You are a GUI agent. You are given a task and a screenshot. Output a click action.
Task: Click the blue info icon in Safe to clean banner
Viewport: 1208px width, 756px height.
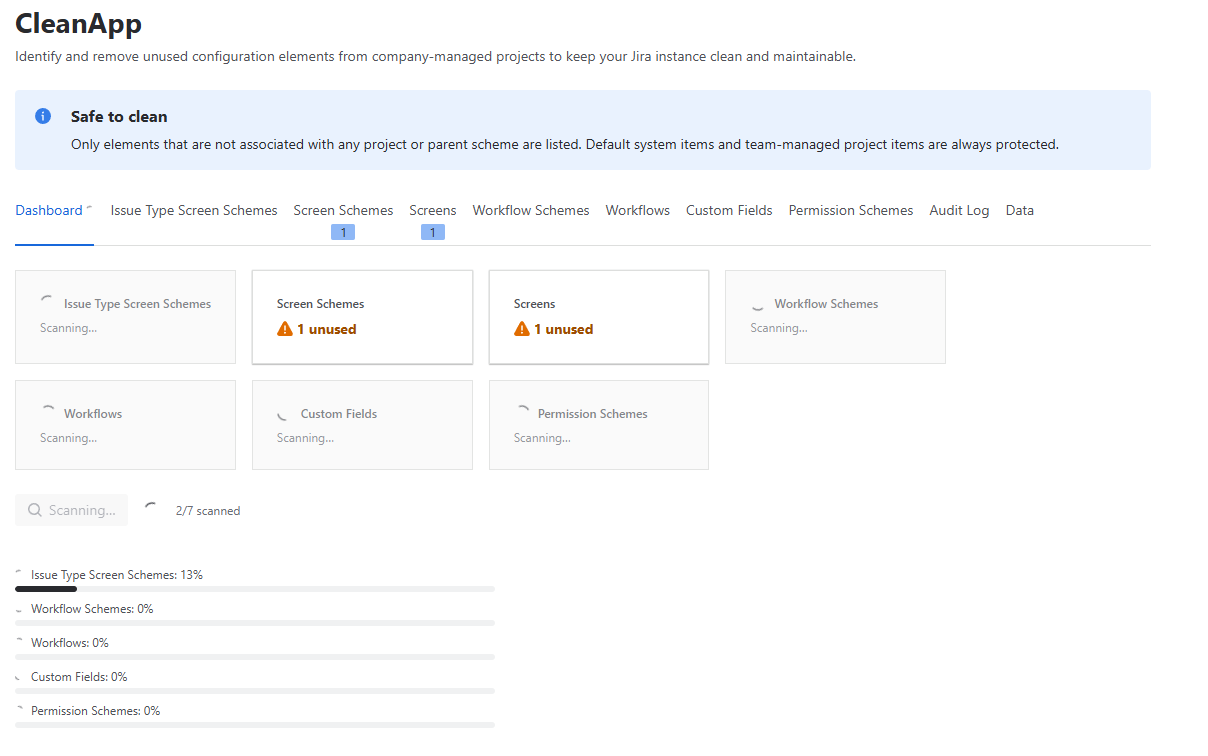click(x=42, y=116)
